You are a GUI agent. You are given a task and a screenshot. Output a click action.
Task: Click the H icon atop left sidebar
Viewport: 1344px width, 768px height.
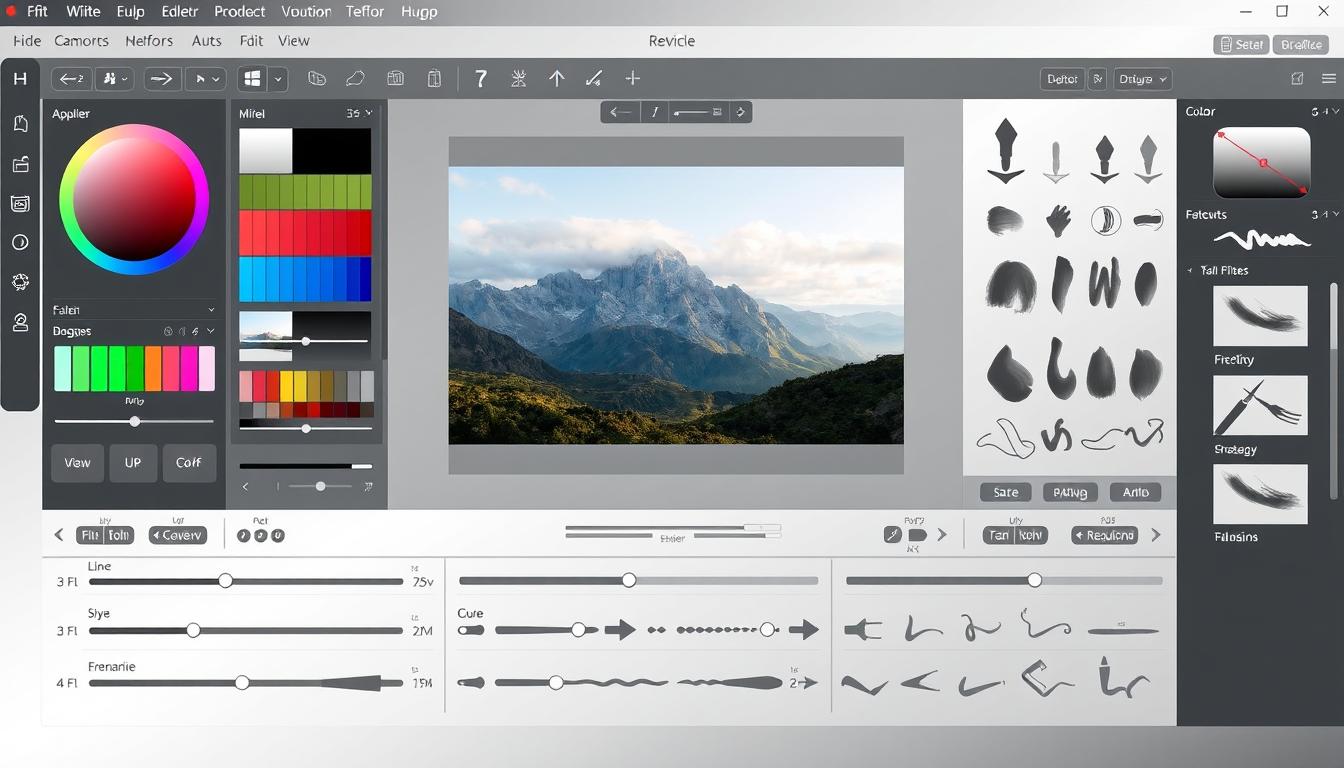coord(20,79)
